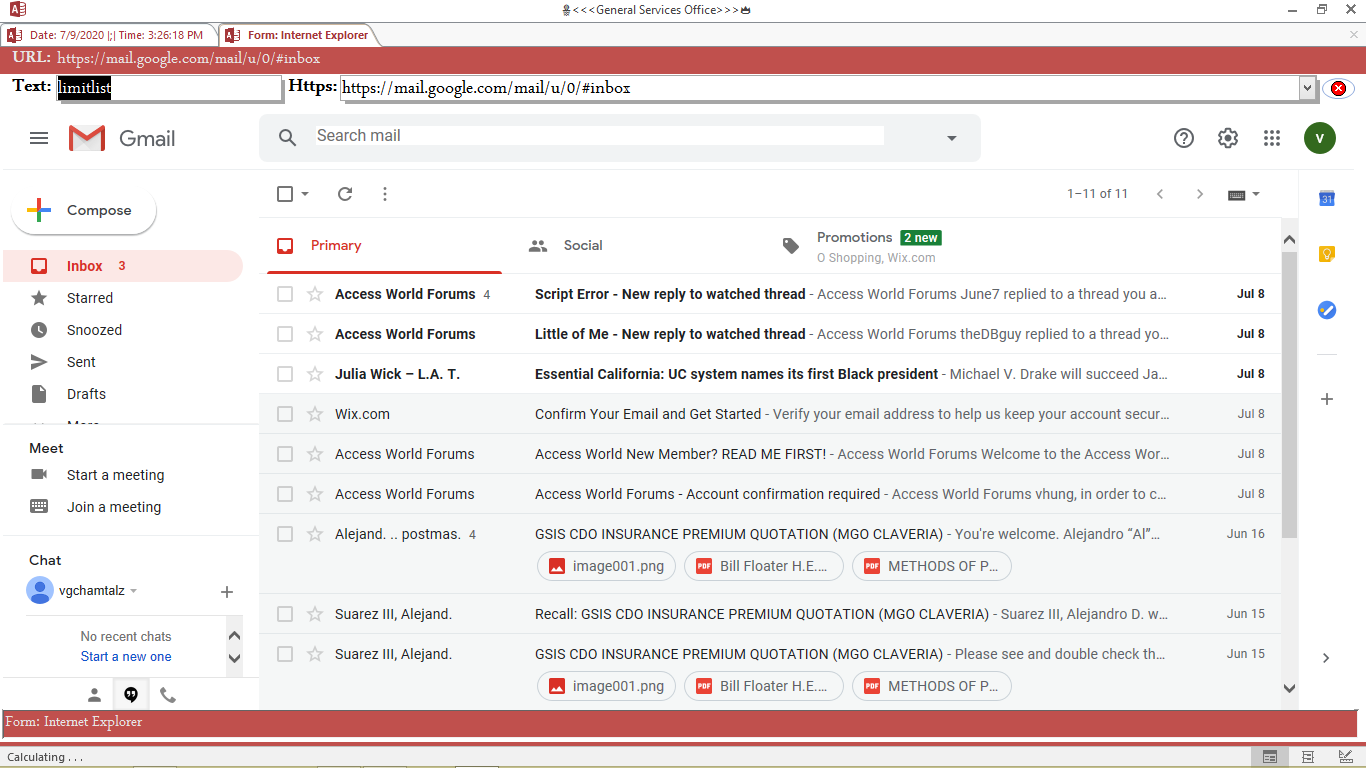The height and width of the screenshot is (768, 1366).
Task: Check the Alejand. .. postmas. email checkbox
Action: pyautogui.click(x=285, y=534)
